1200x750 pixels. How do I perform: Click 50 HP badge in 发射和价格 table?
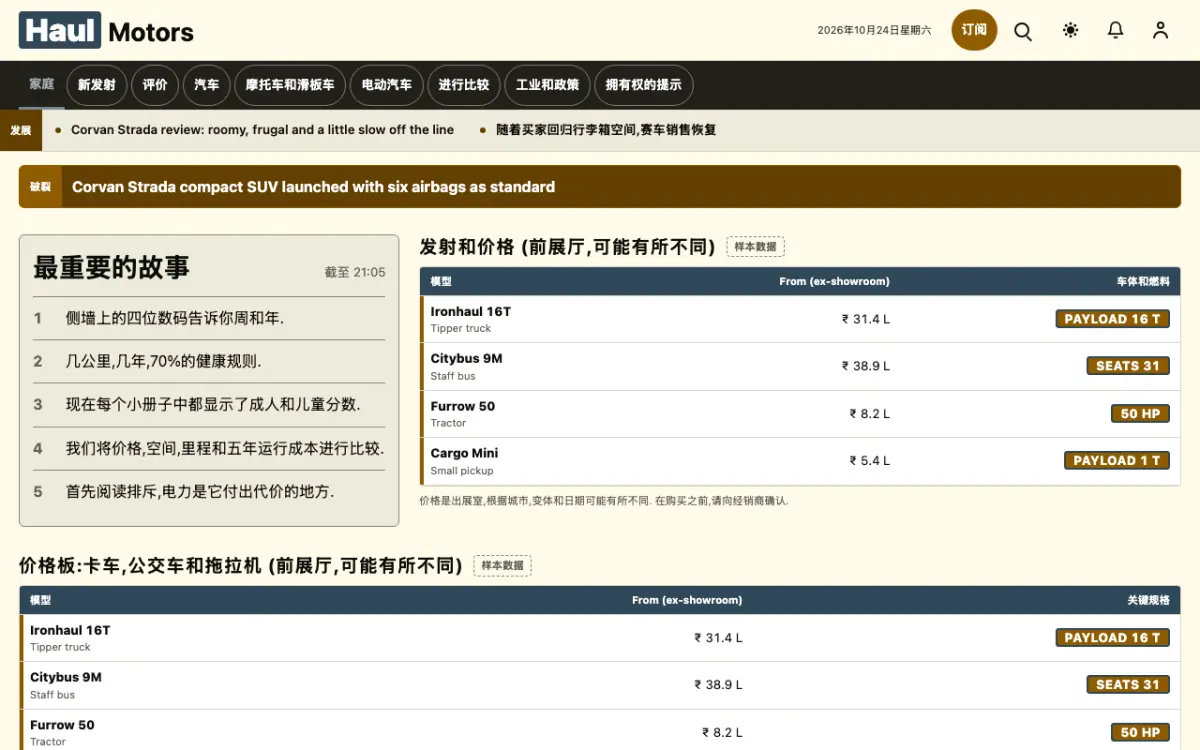pyautogui.click(x=1140, y=414)
